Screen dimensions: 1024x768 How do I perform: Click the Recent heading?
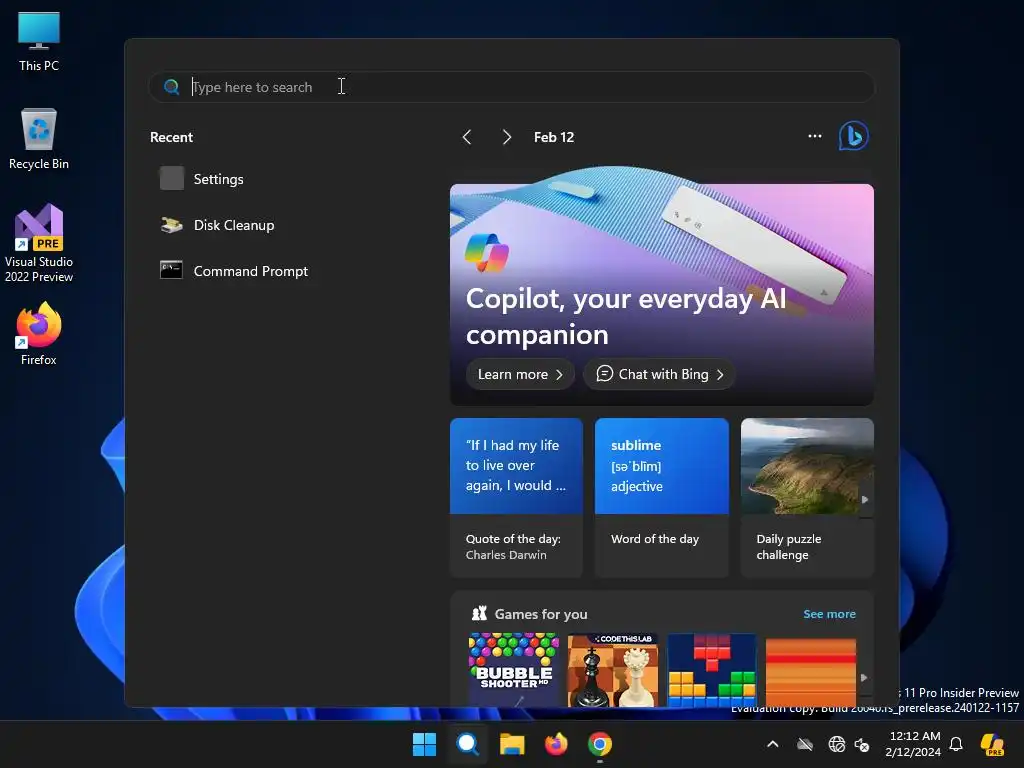click(x=171, y=137)
